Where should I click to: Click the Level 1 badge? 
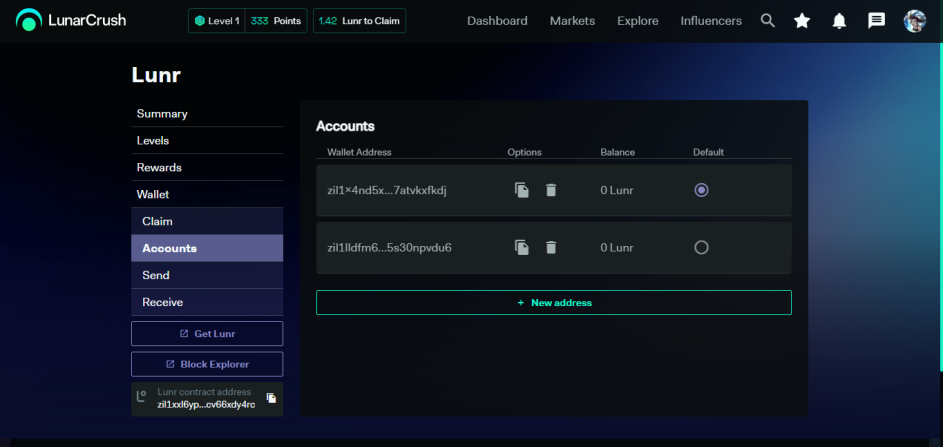pos(217,20)
